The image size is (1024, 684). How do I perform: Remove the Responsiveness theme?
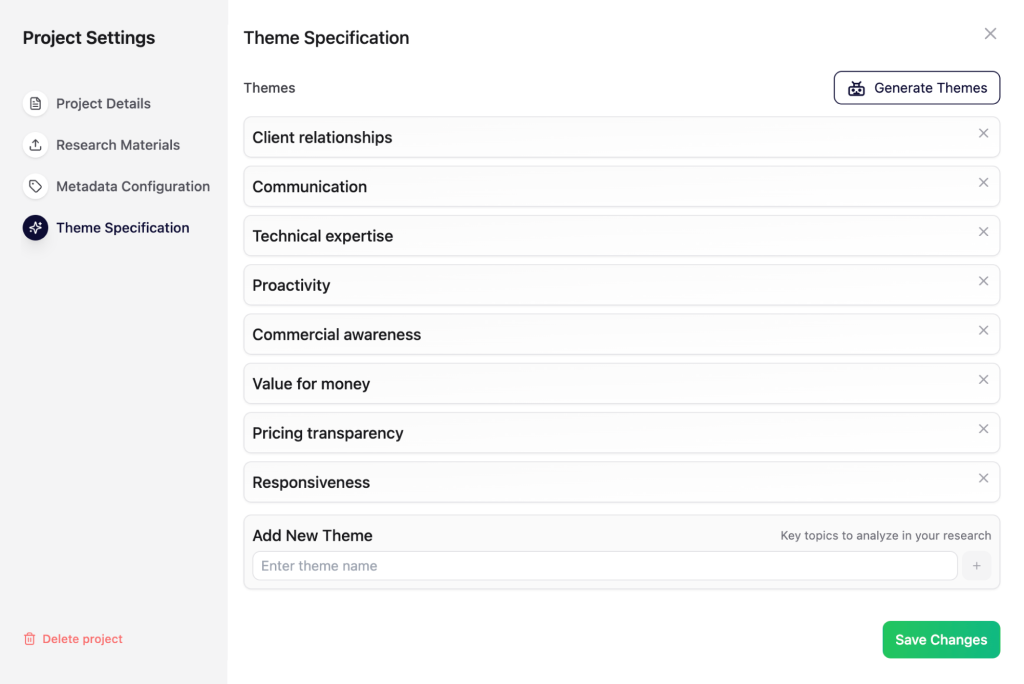point(983,478)
